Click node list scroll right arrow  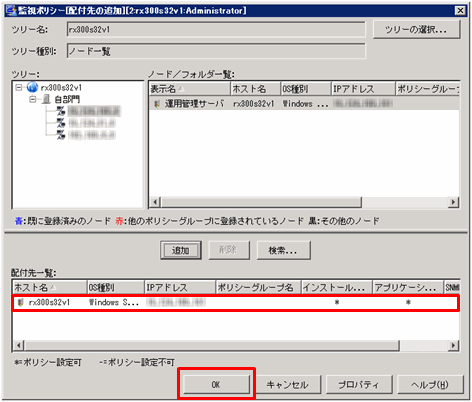pos(453,202)
